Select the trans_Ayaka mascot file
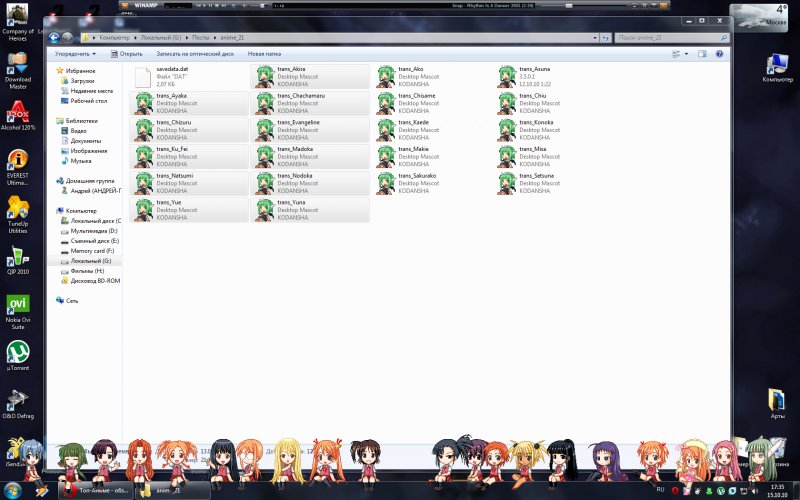 [189, 103]
